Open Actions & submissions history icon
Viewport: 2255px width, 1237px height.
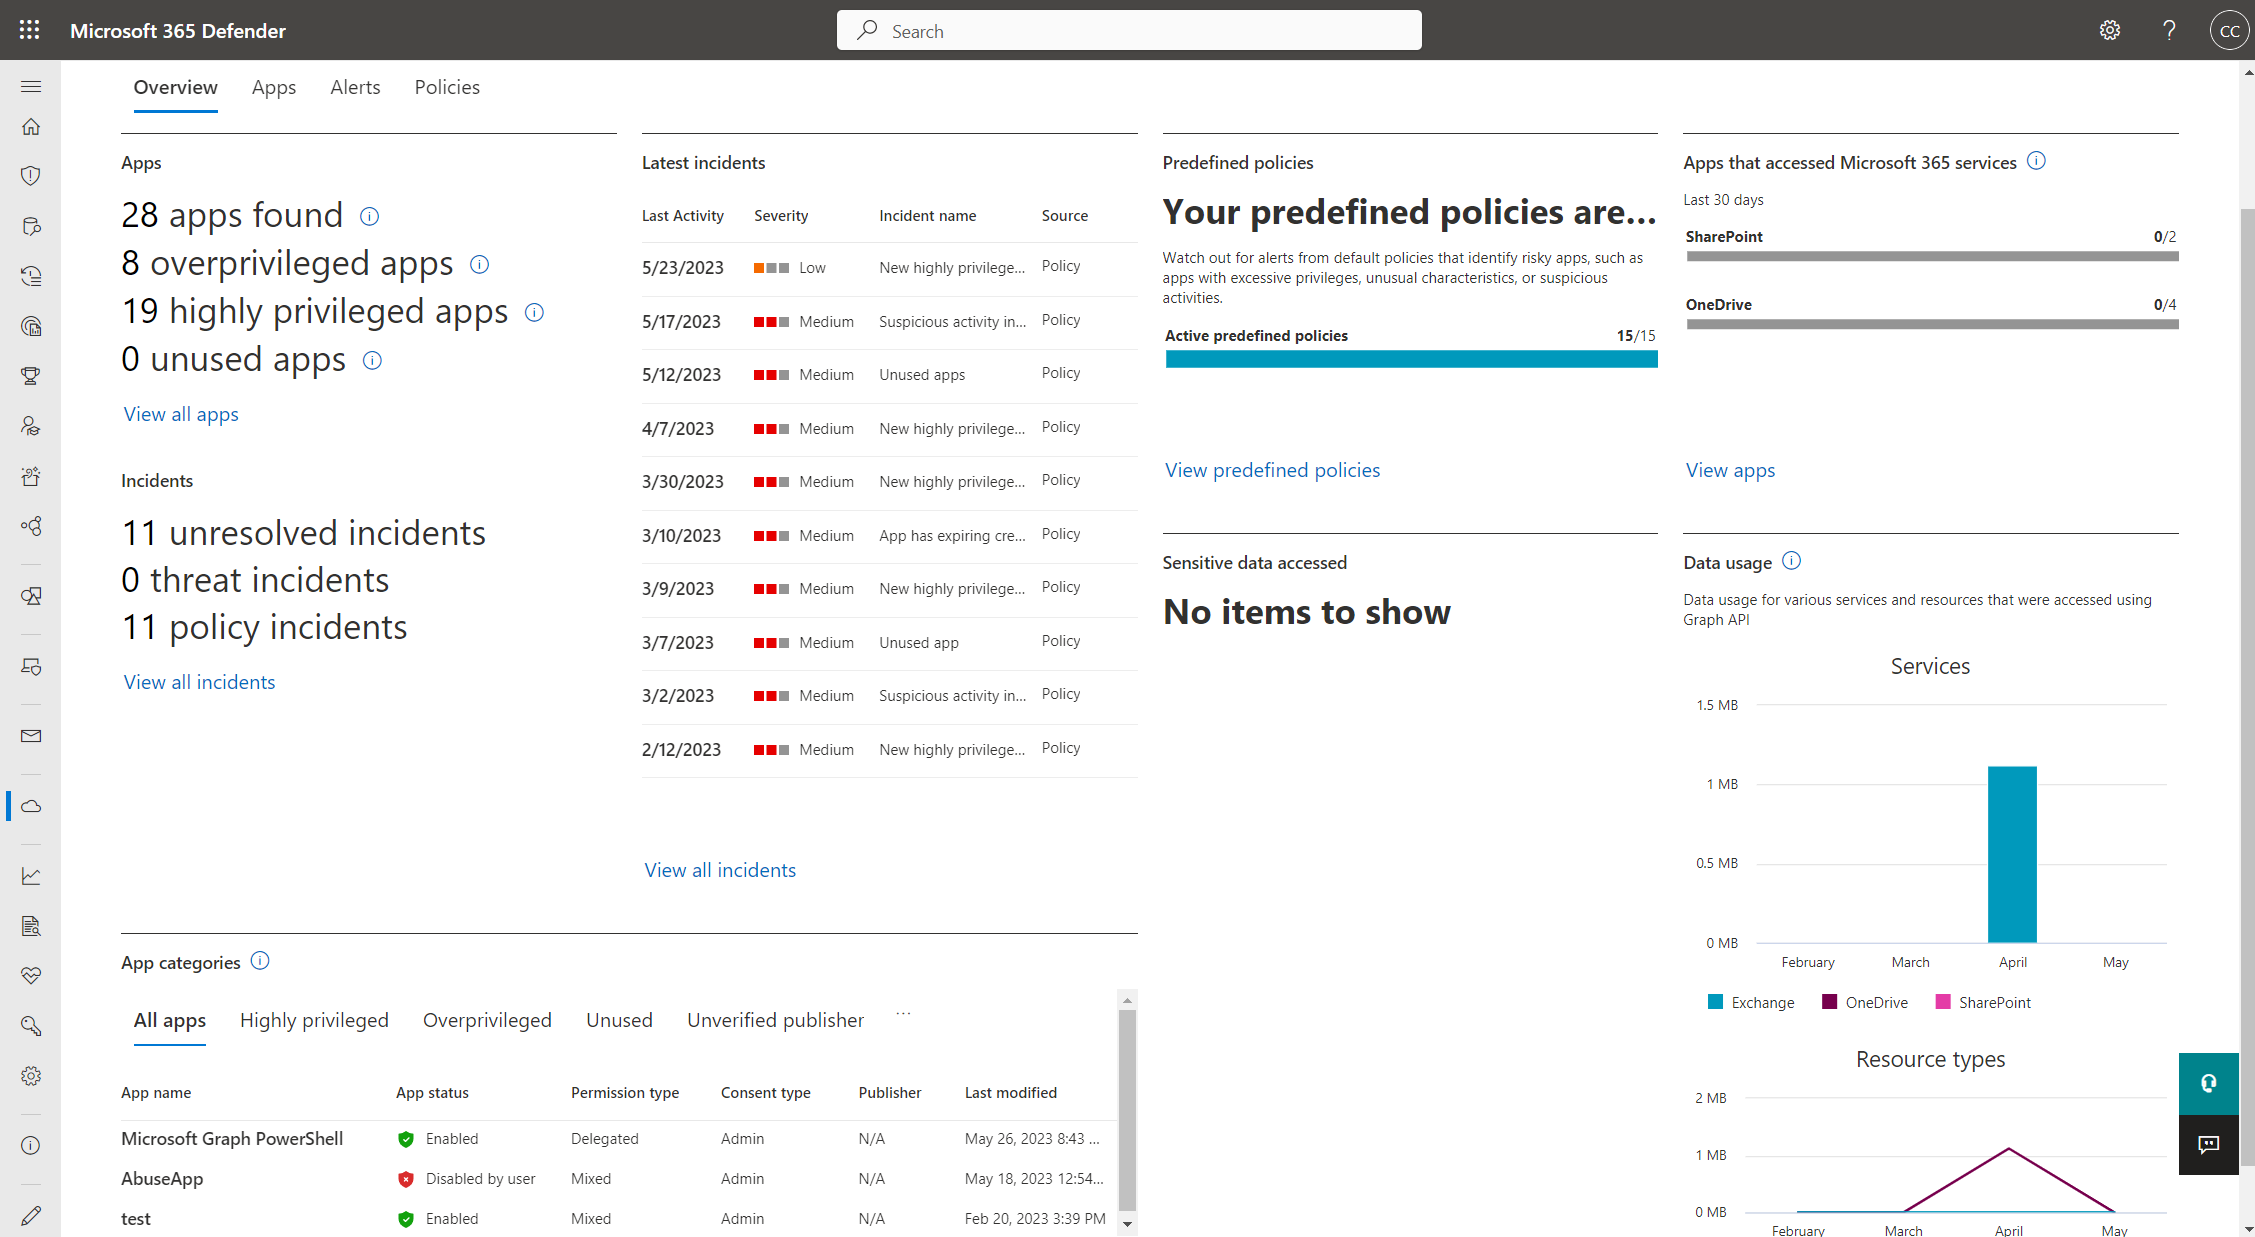[31, 276]
